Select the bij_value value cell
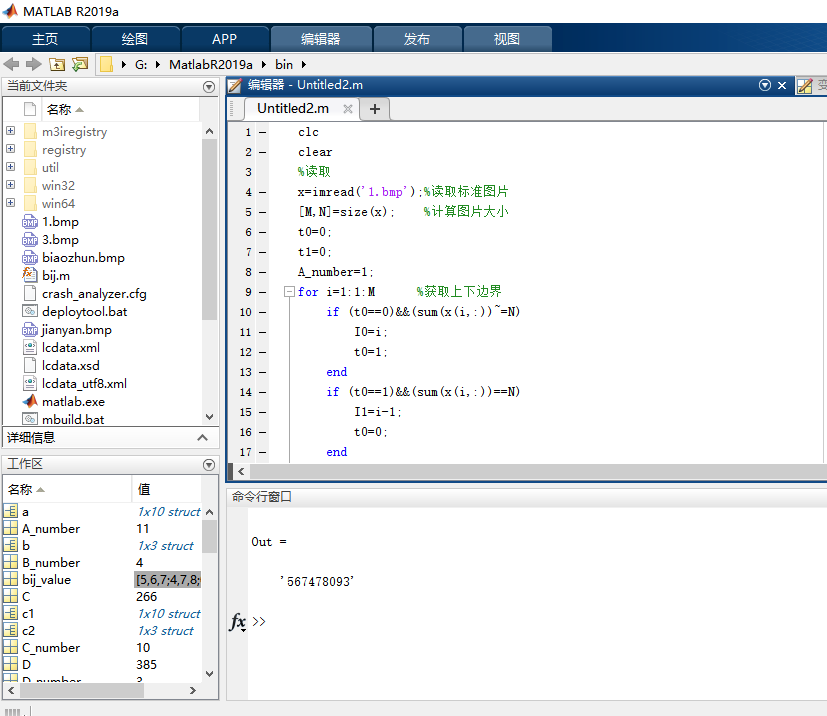This screenshot has width=827, height=716. (168, 579)
